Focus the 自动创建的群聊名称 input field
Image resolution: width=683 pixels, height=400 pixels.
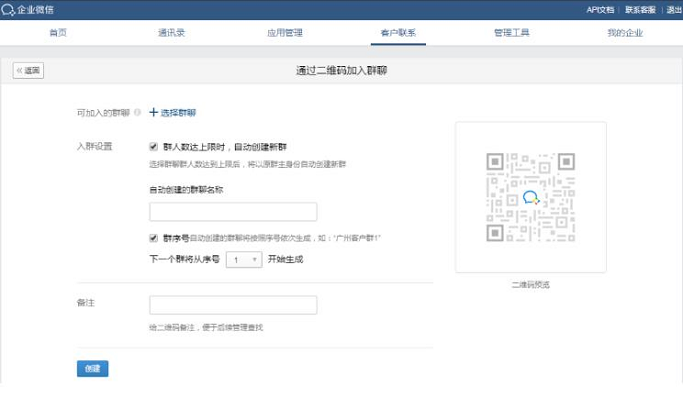pyautogui.click(x=233, y=211)
